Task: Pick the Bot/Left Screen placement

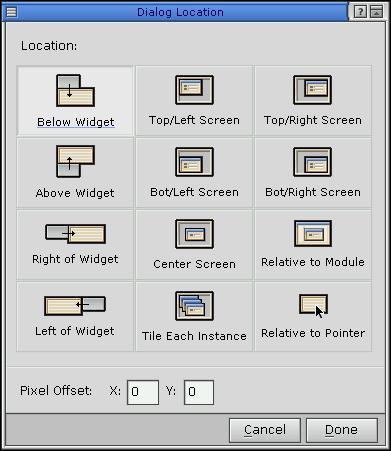Action: [194, 173]
